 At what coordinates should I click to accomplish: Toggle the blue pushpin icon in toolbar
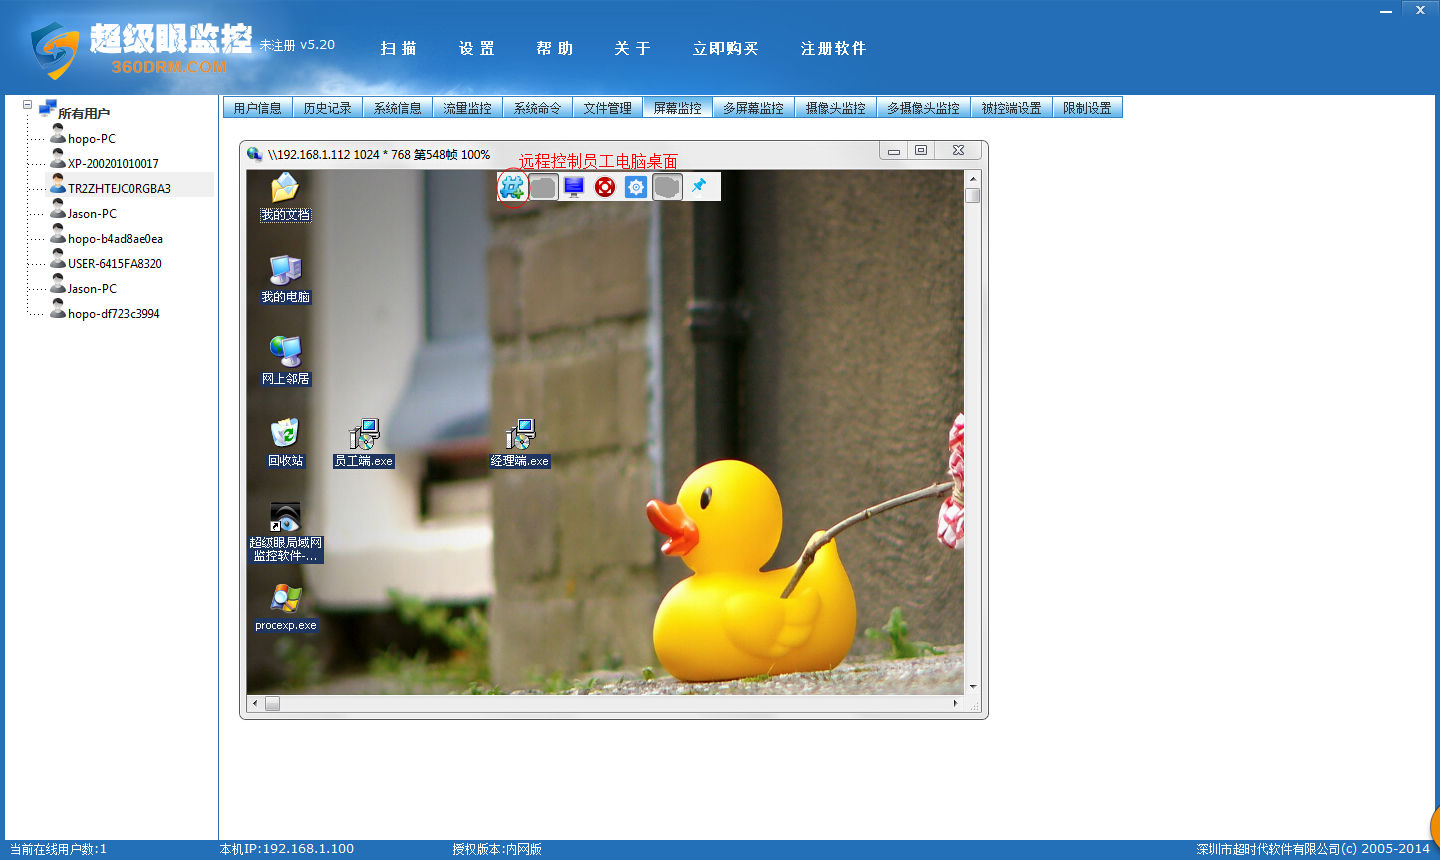click(699, 186)
